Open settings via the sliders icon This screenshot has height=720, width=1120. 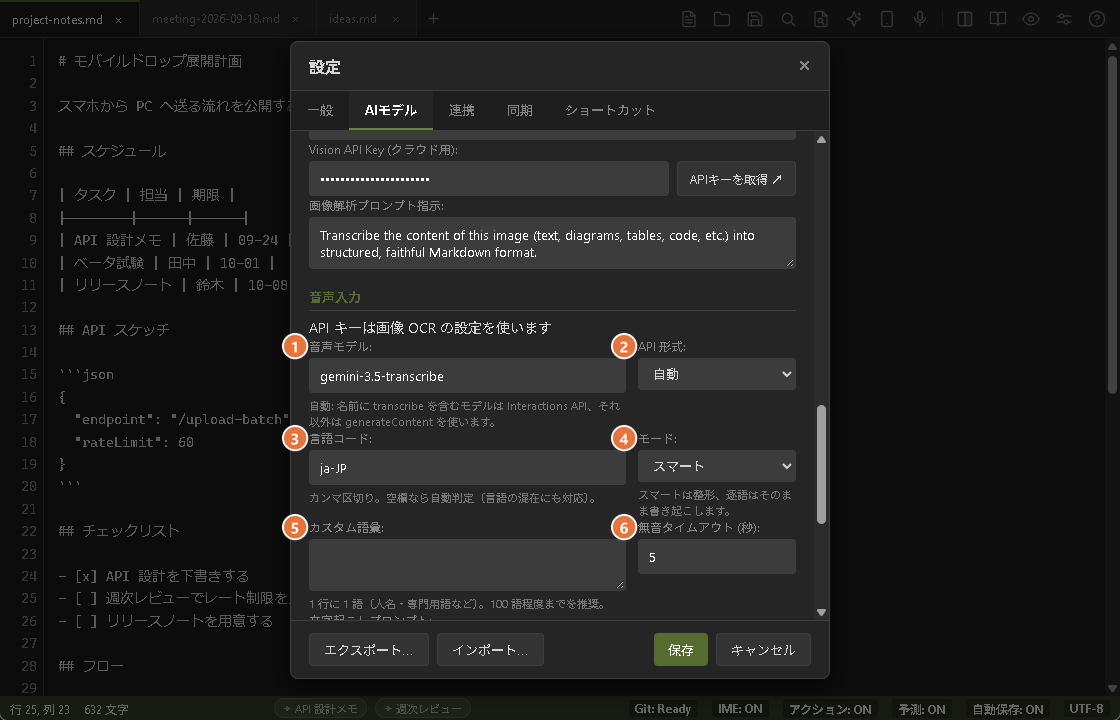[1064, 19]
